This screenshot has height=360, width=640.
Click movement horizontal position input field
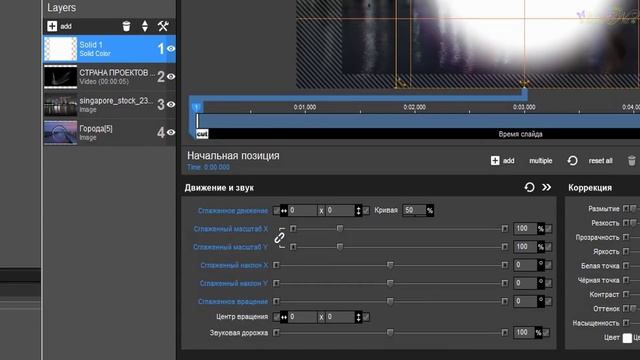[302, 210]
